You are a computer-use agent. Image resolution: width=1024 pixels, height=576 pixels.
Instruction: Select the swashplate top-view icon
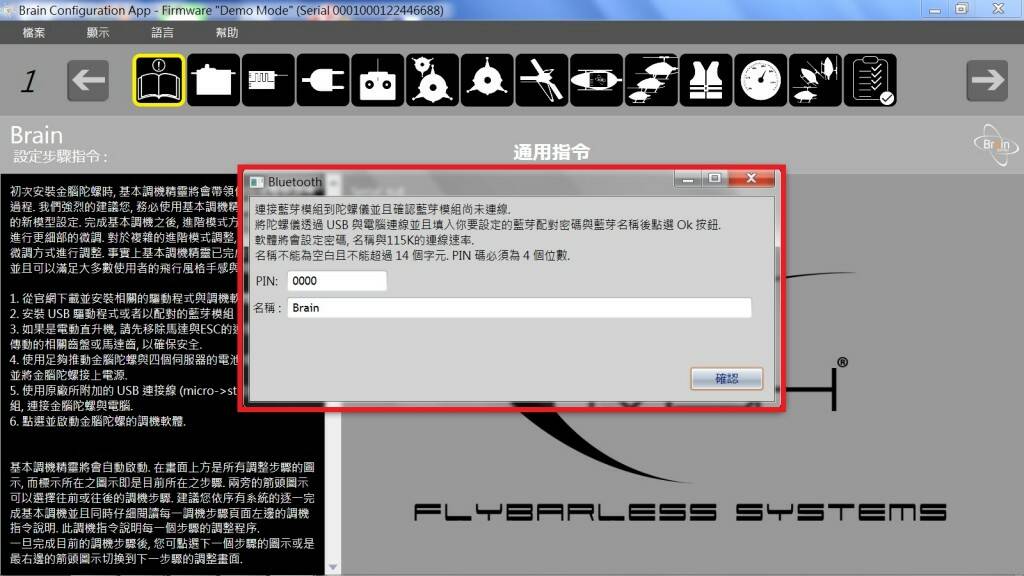pos(487,81)
